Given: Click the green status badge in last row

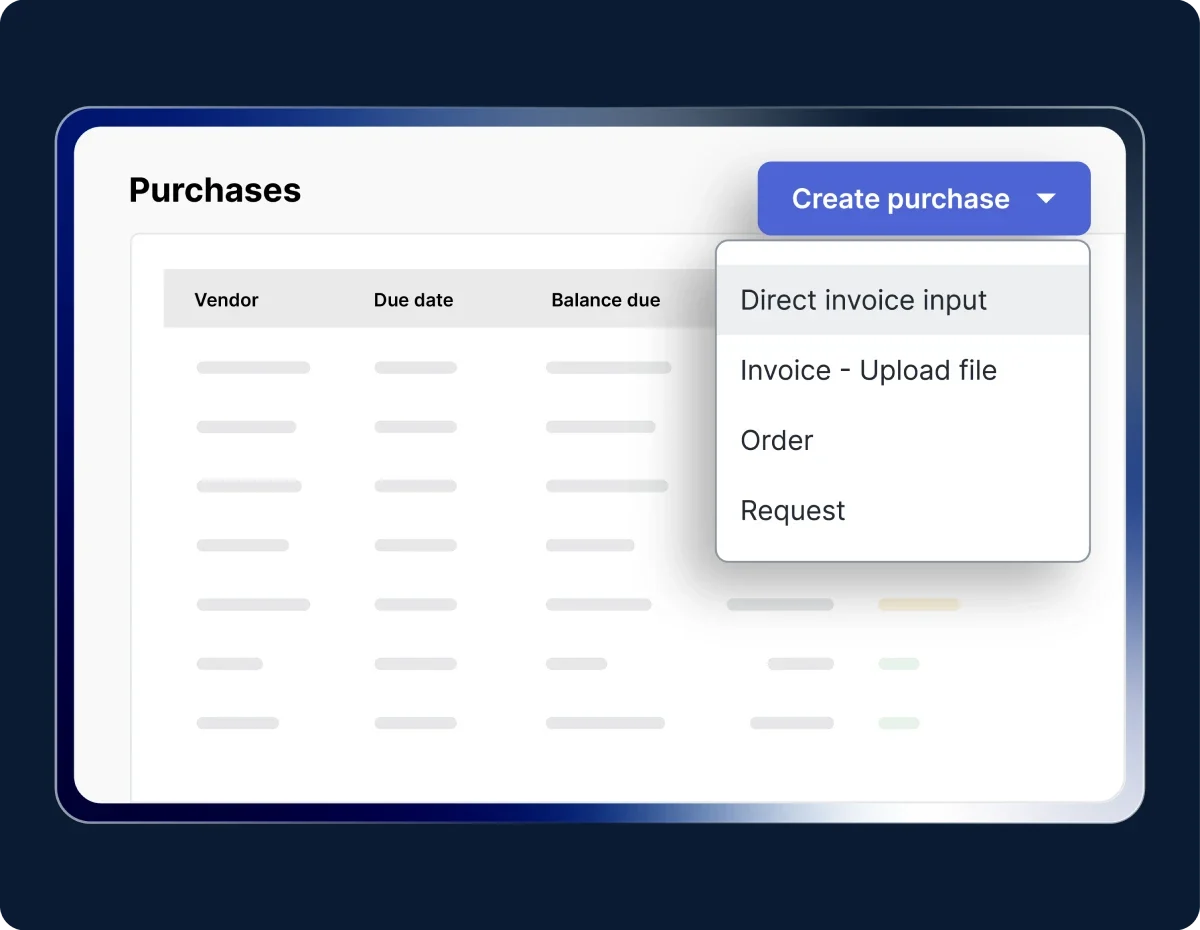Looking at the screenshot, I should tap(898, 723).
